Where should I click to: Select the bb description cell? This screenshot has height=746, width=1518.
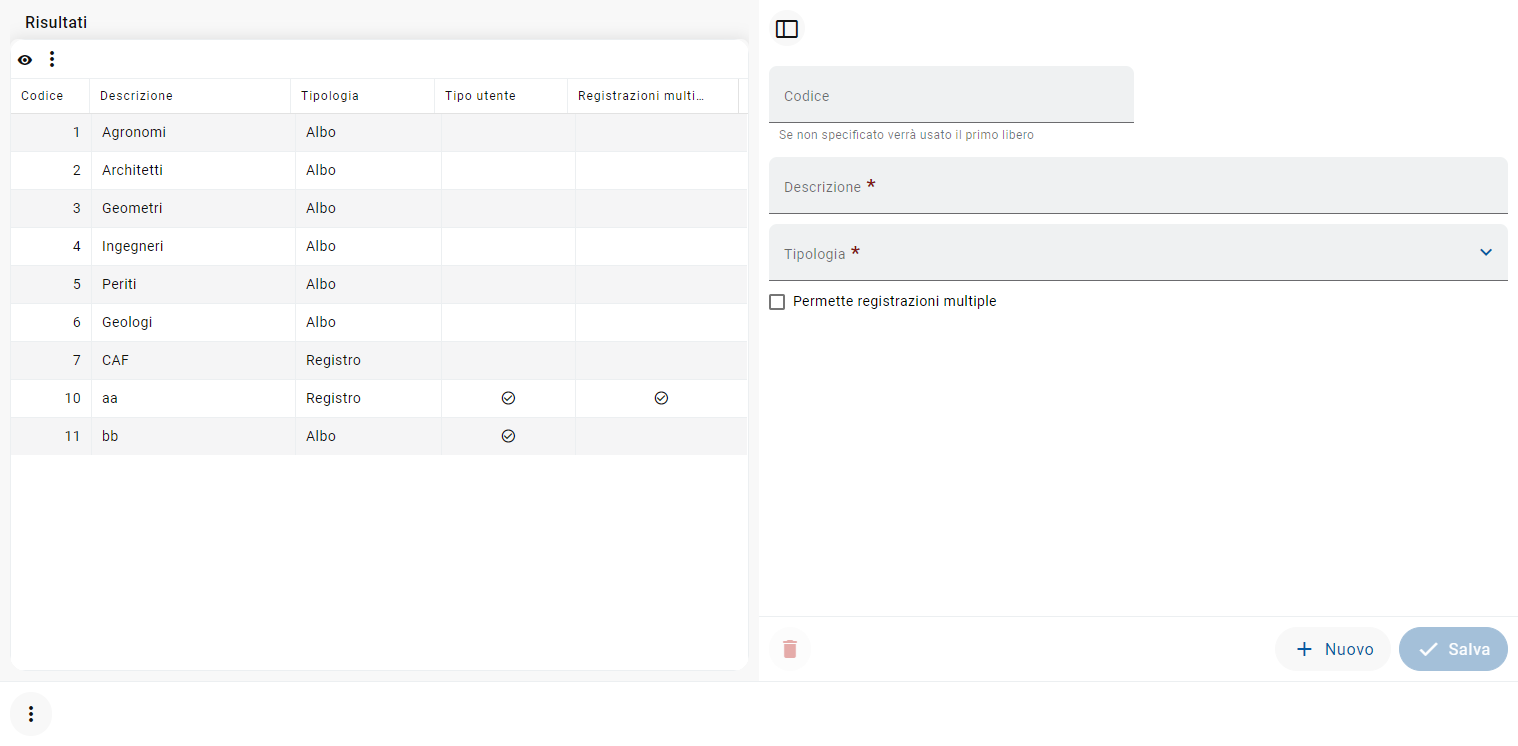193,436
